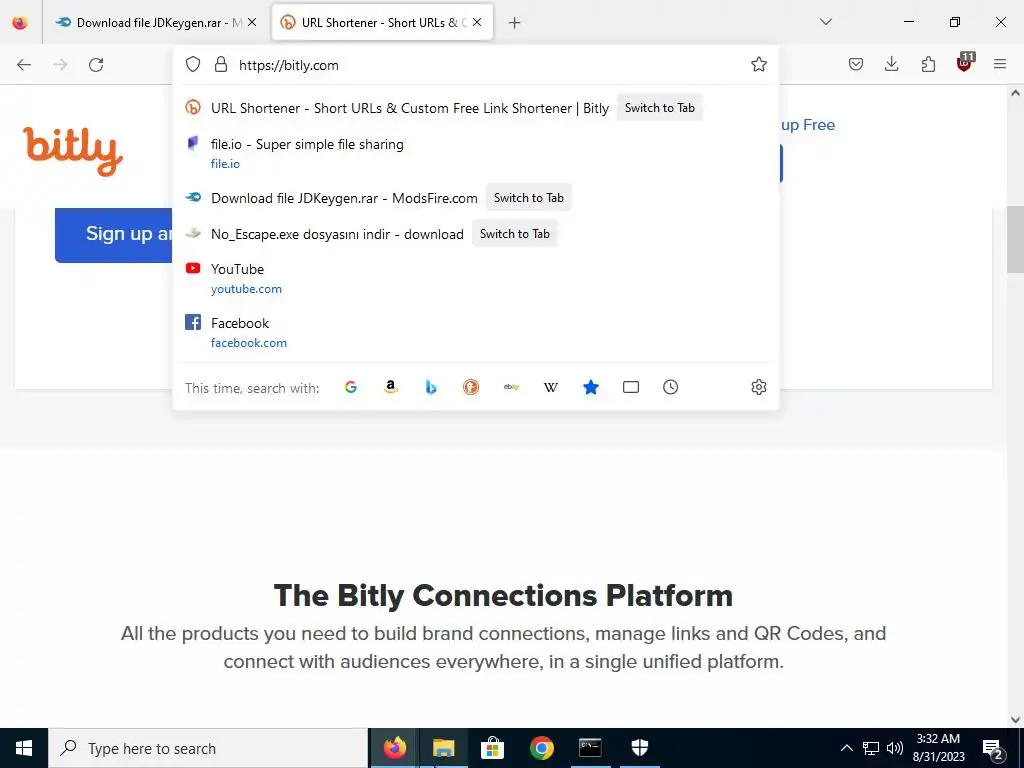Show hidden system tray icons
The image size is (1024, 768).
click(x=846, y=748)
